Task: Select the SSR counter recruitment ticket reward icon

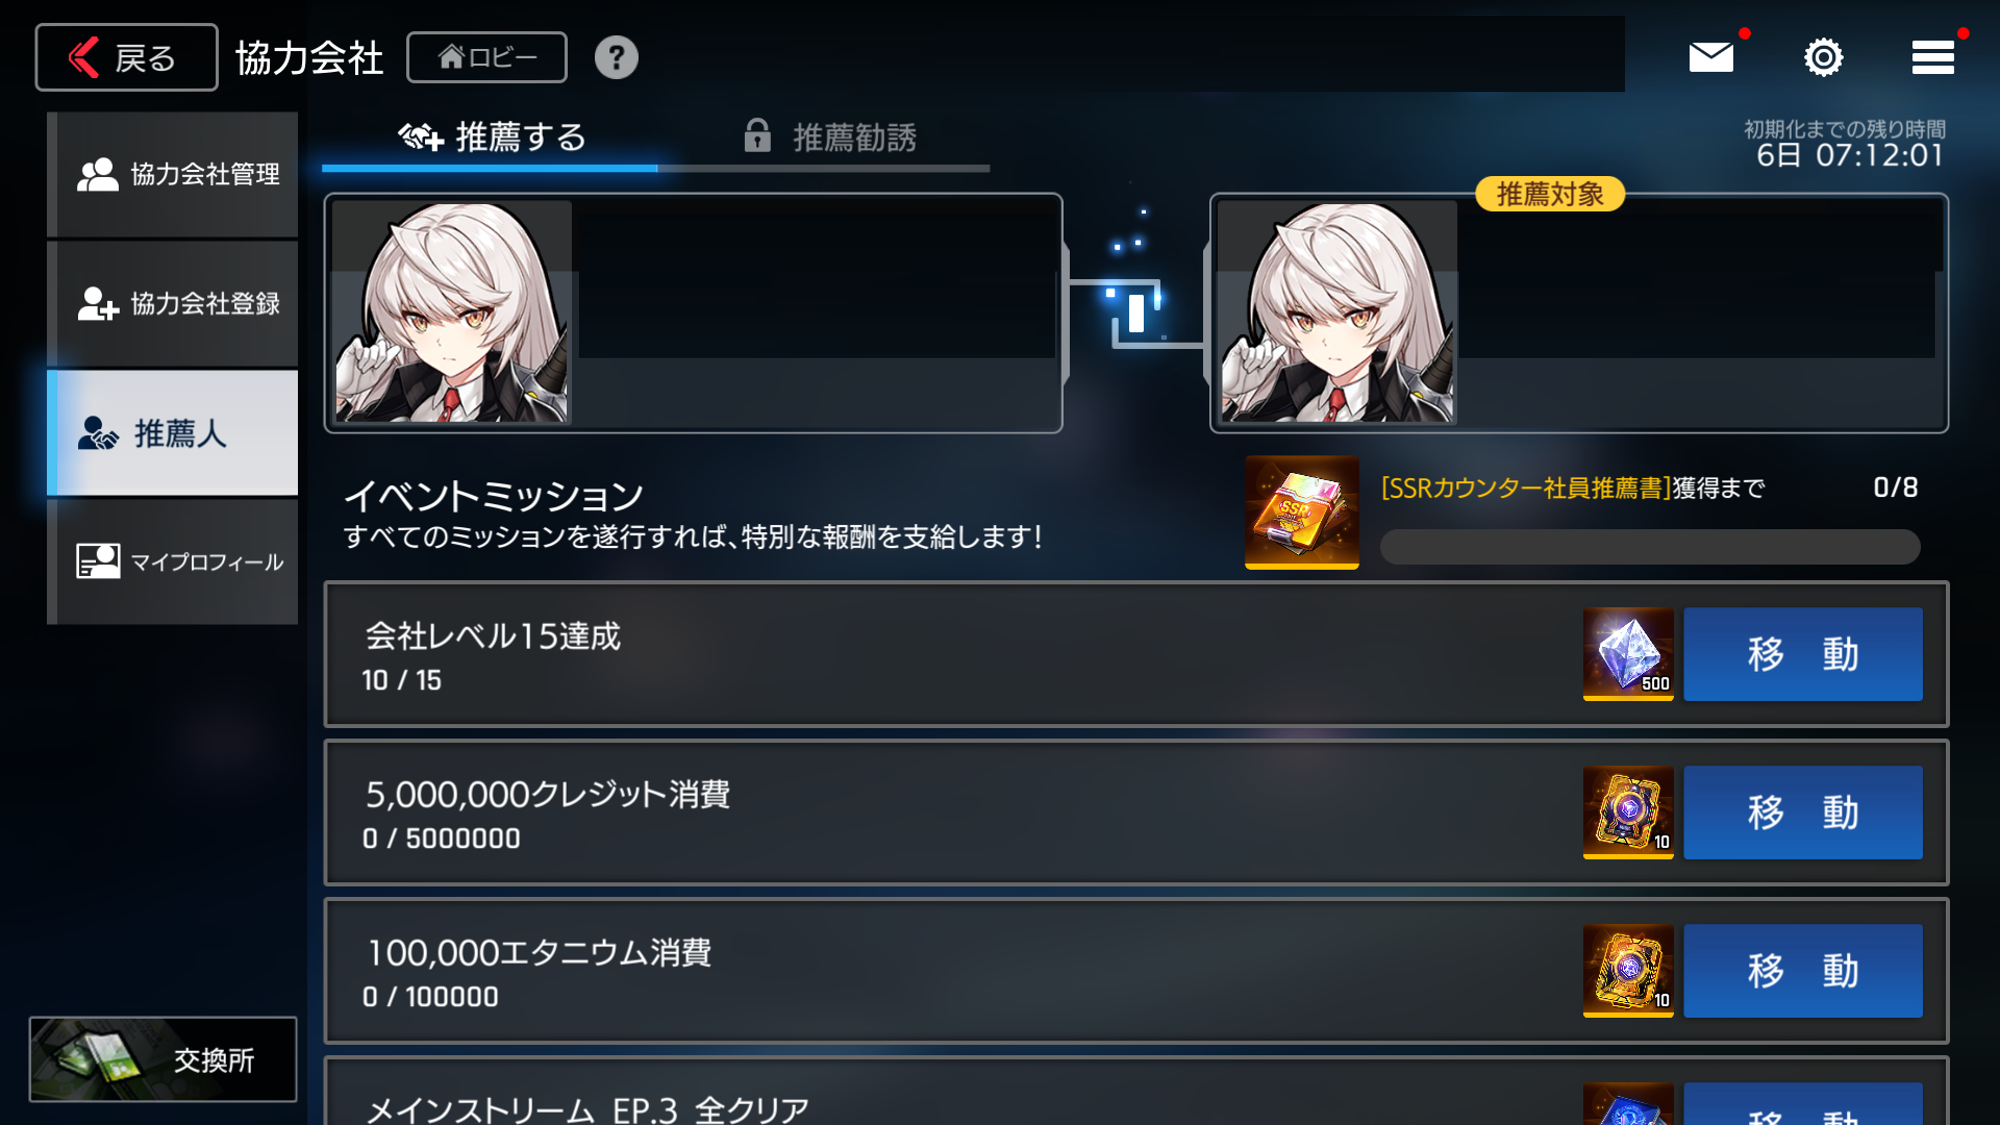Action: point(1301,512)
